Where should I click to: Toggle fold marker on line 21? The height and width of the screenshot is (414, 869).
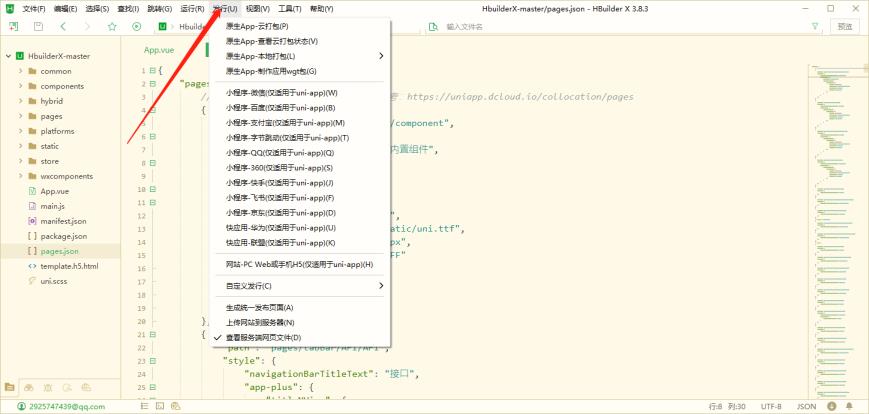pos(152,335)
